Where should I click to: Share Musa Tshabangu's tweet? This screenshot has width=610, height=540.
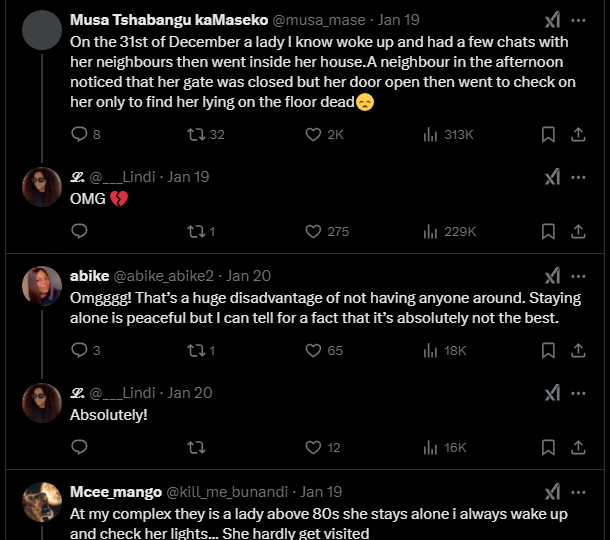point(577,134)
